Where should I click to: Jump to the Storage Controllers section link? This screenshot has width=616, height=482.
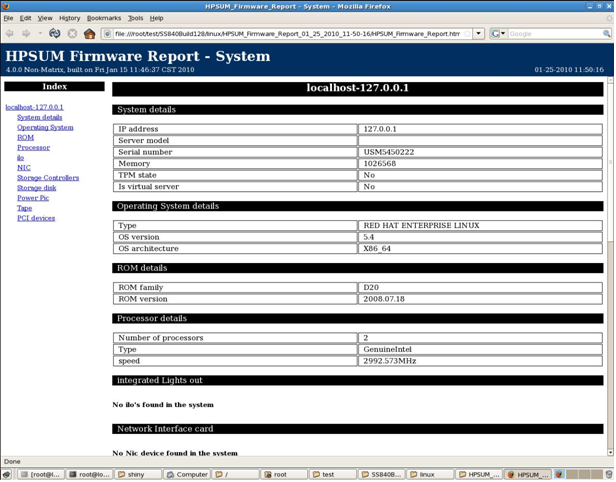tap(46, 178)
